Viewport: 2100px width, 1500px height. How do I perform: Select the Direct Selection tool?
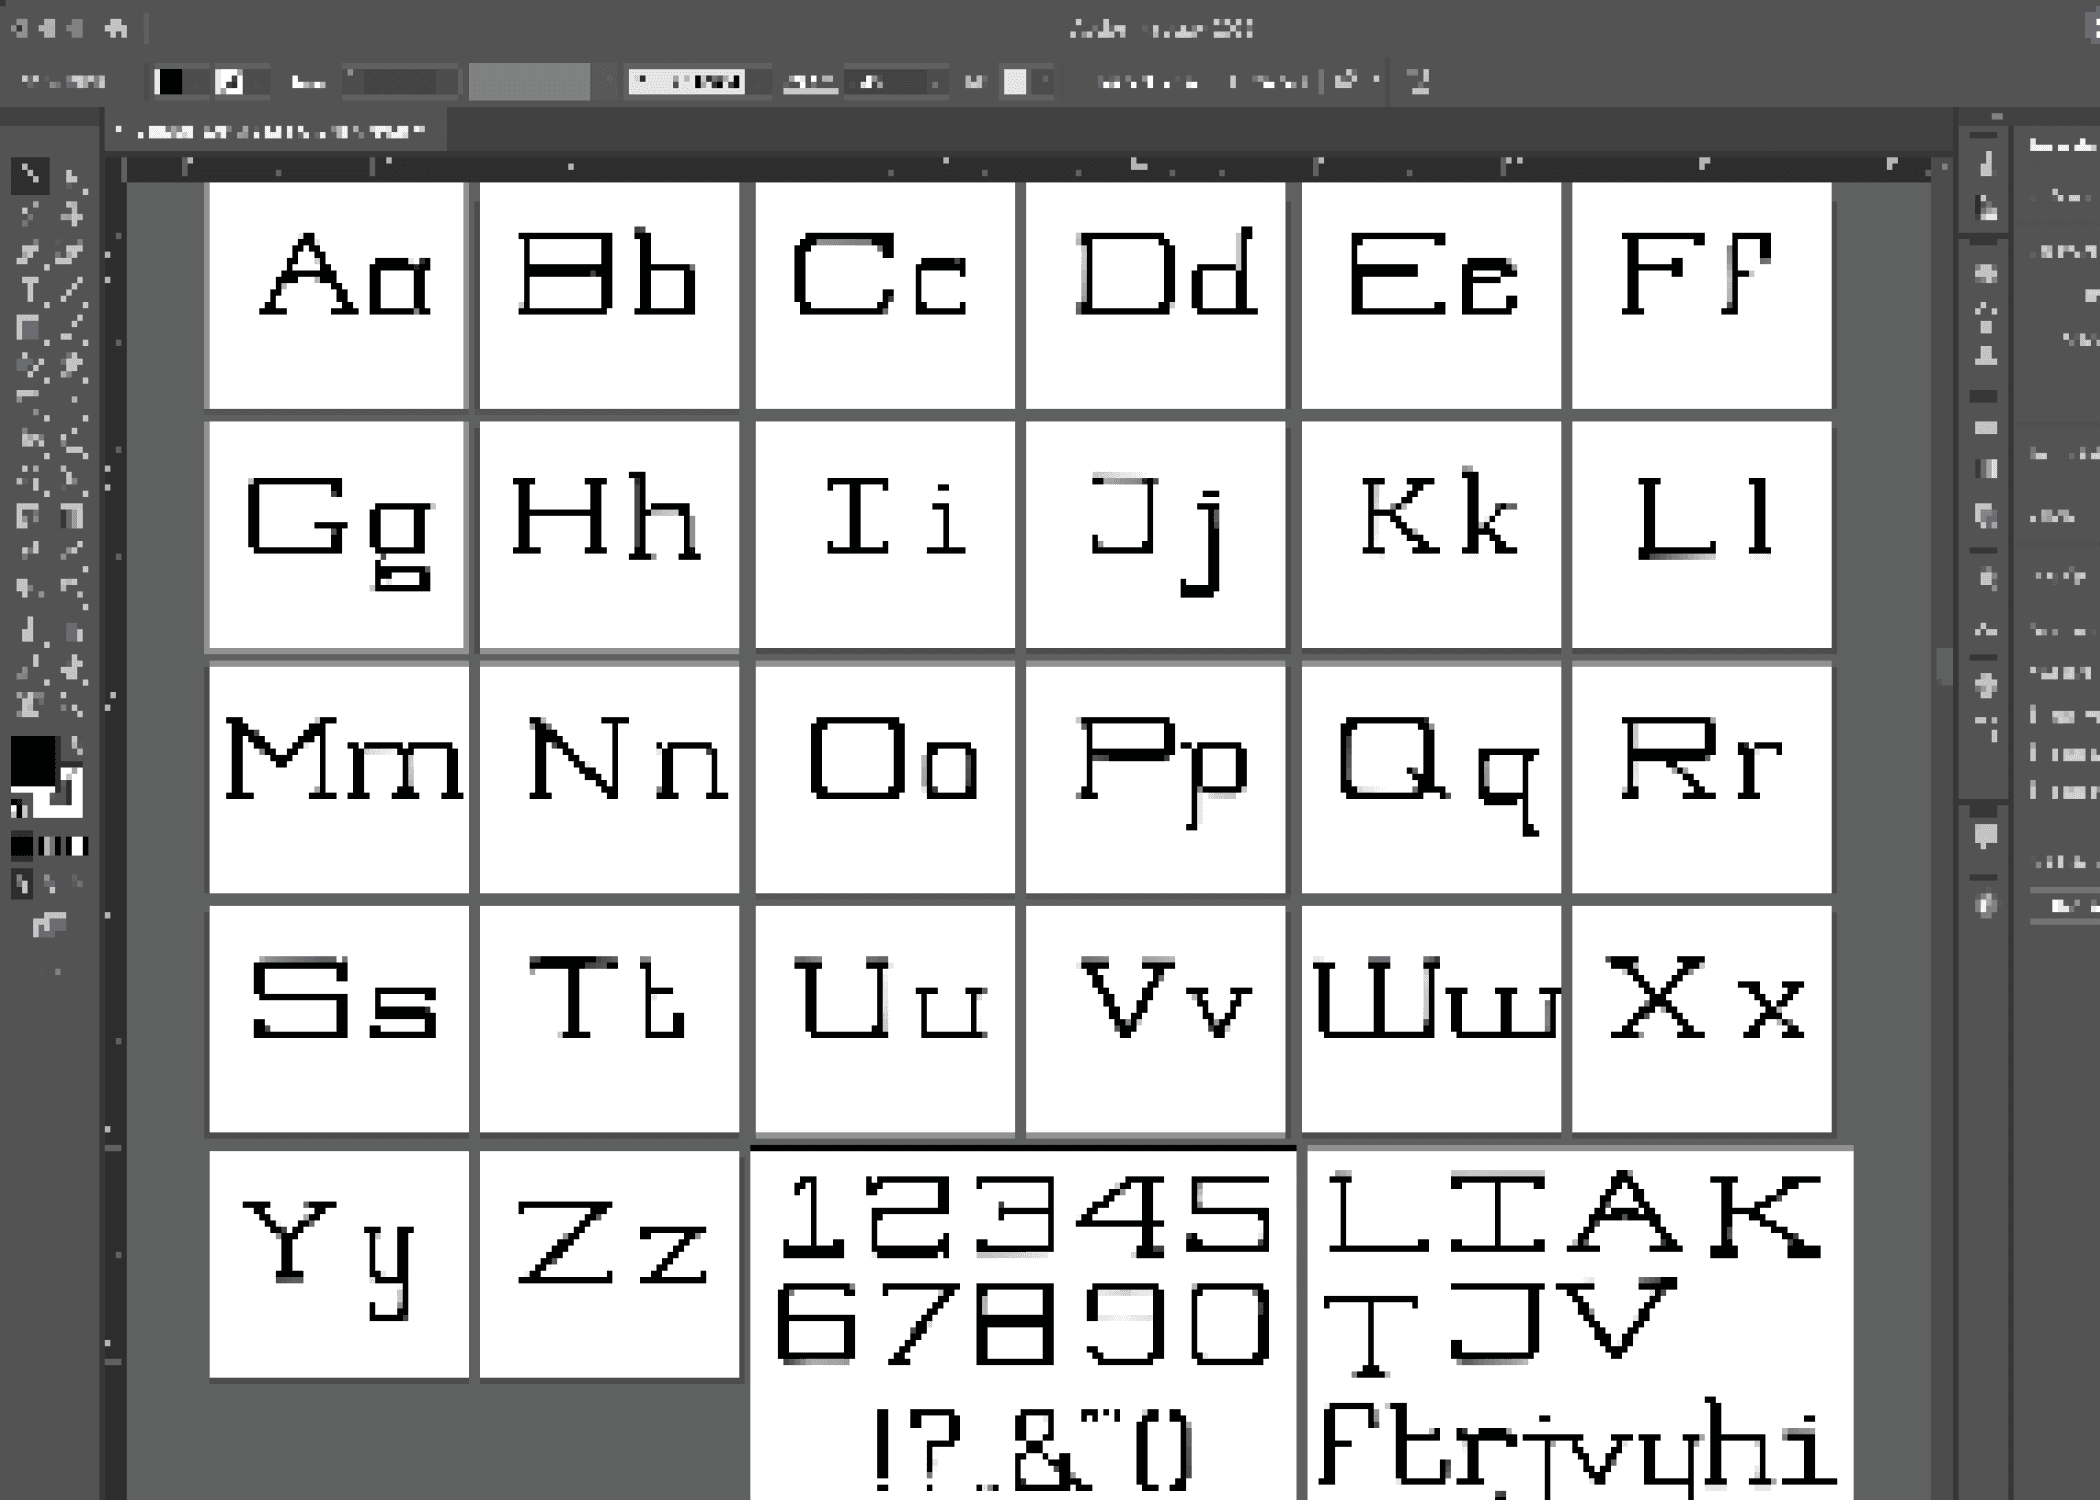pos(72,178)
